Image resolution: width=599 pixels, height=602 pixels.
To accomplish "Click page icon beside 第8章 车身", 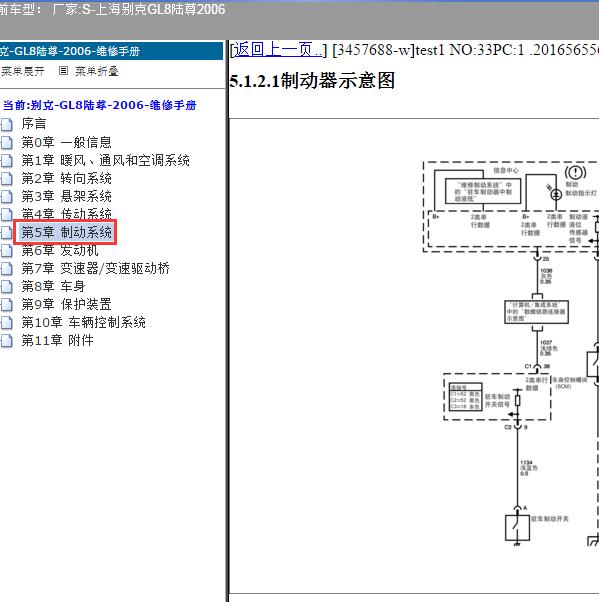I will [x=7, y=287].
